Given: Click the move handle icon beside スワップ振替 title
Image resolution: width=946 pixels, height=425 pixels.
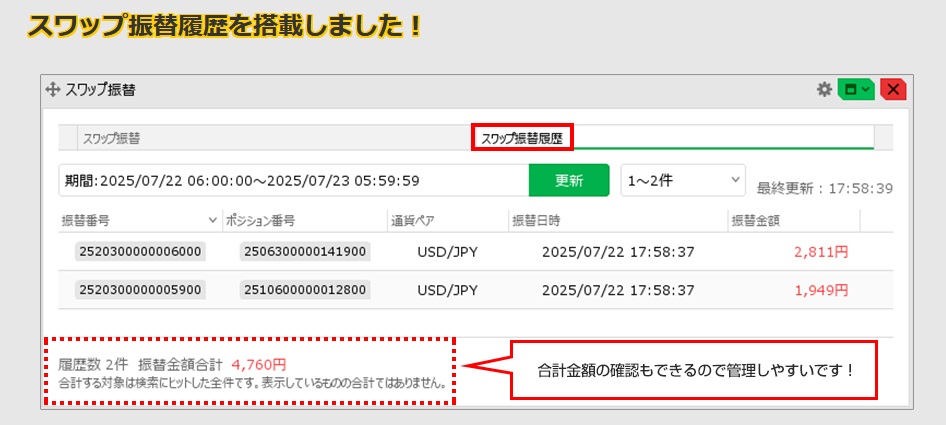Looking at the screenshot, I should 53,90.
